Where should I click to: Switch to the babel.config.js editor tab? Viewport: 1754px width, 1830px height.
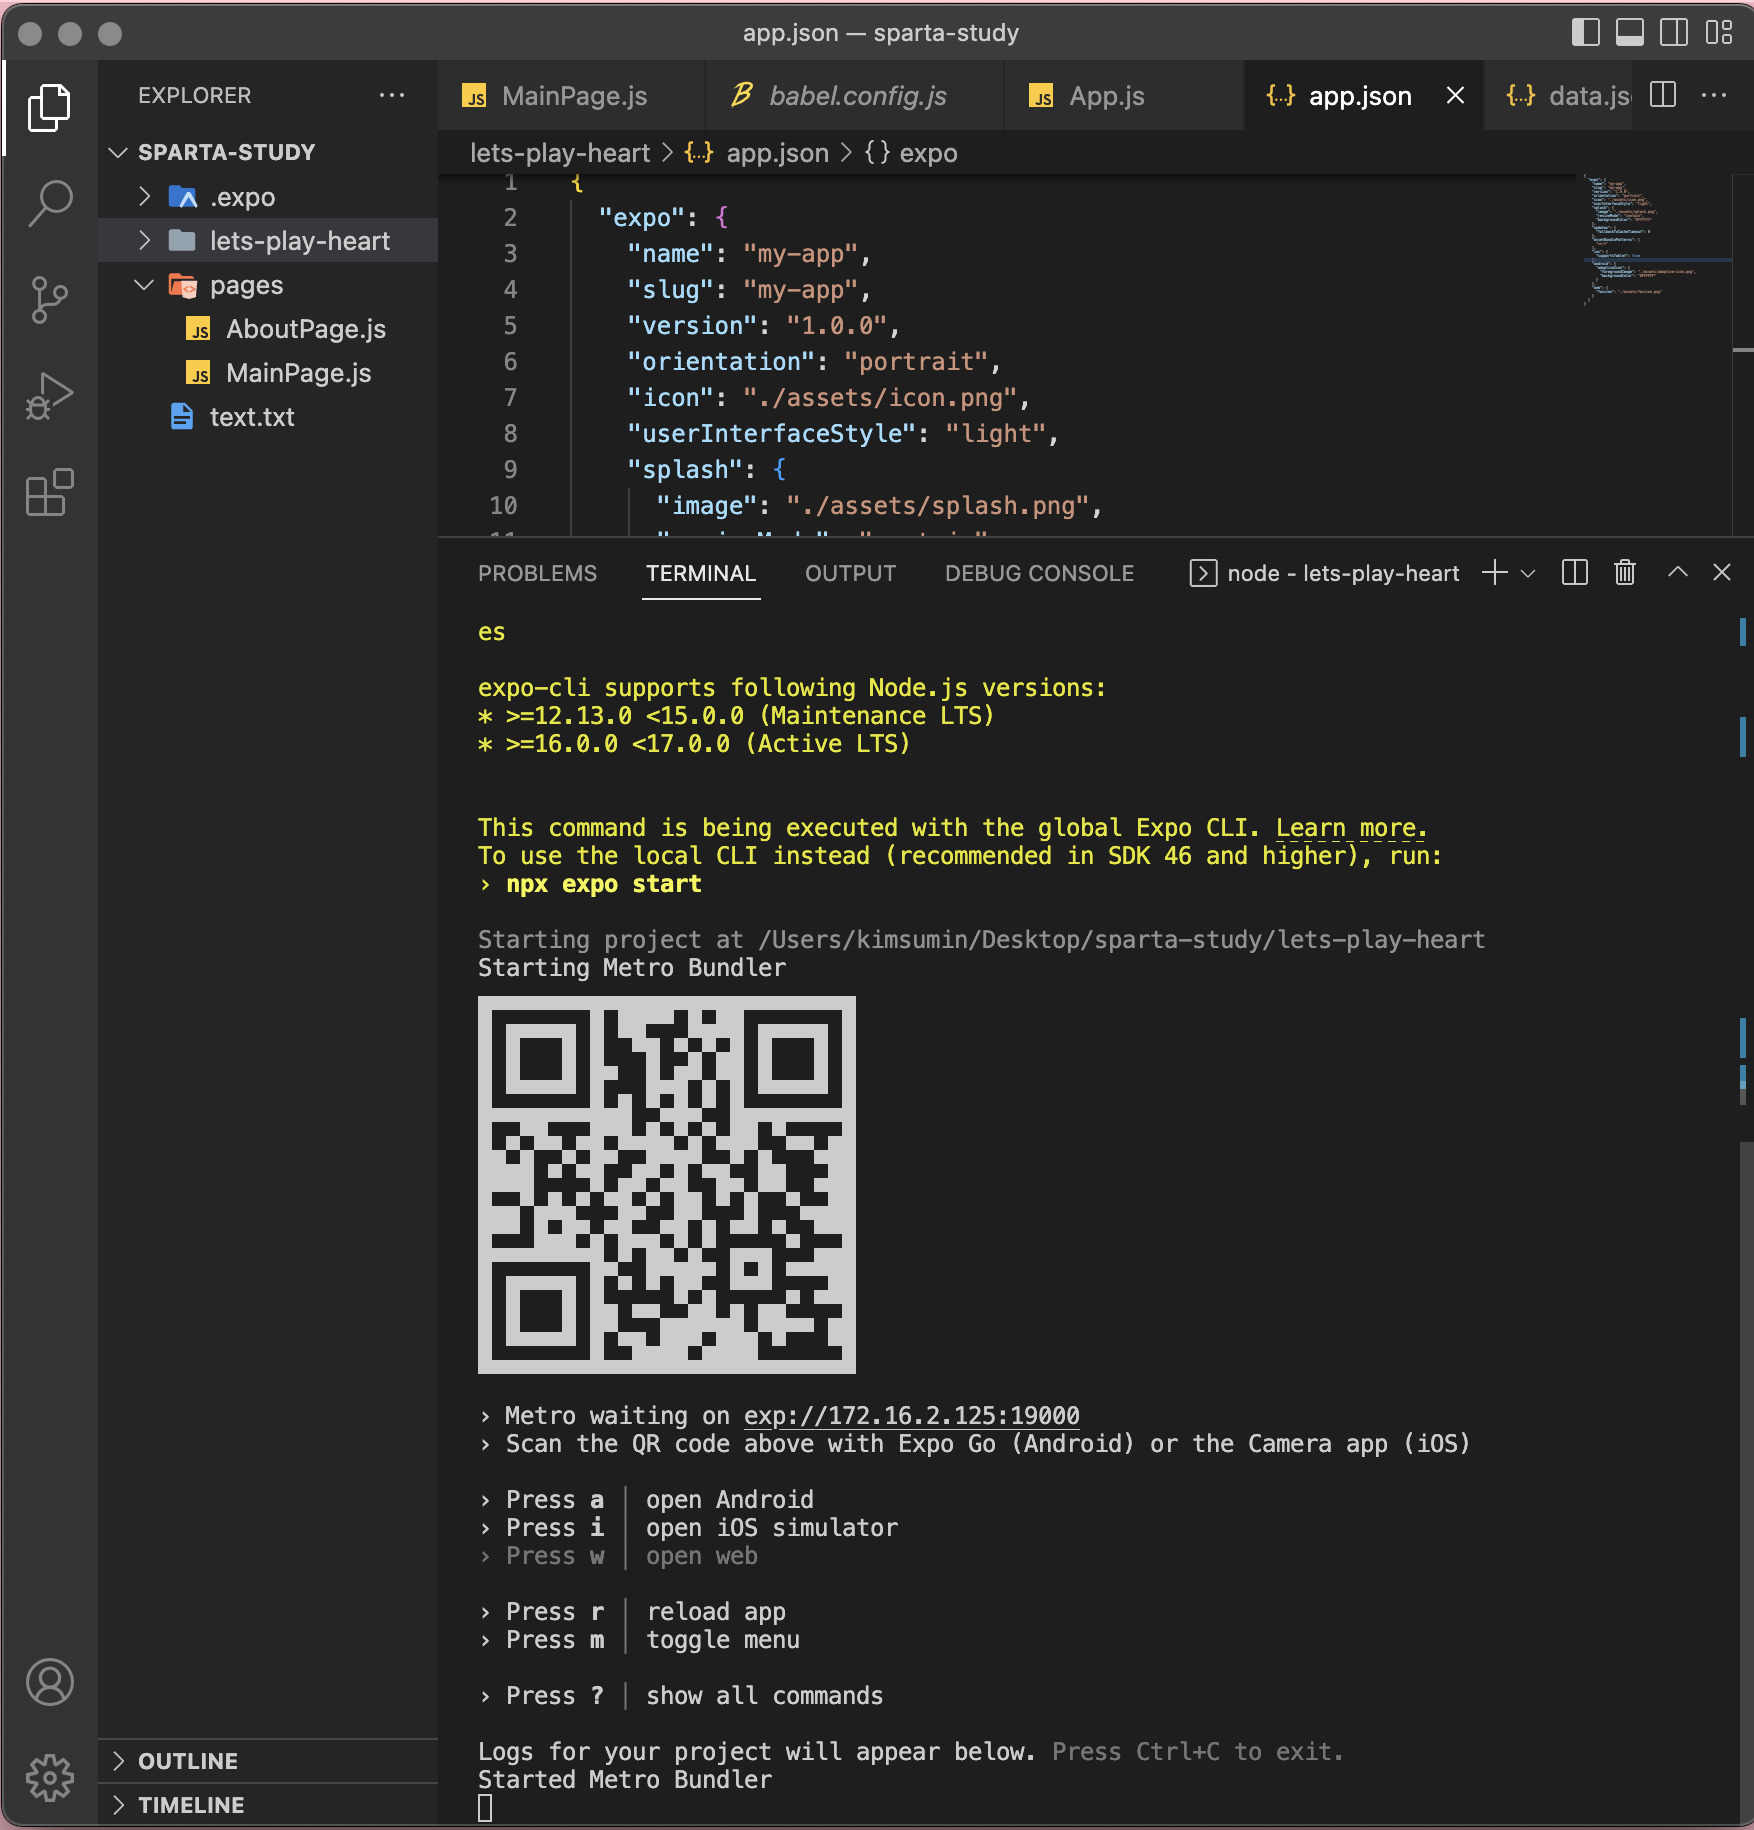pyautogui.click(x=854, y=95)
